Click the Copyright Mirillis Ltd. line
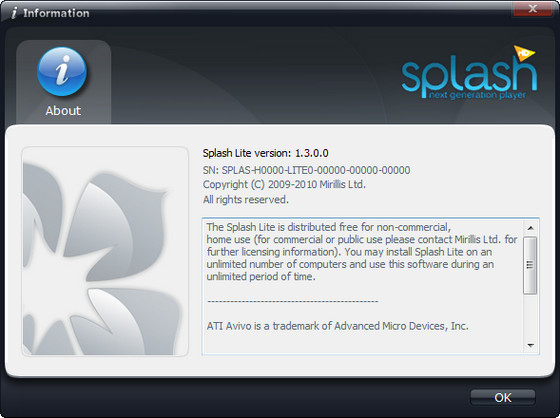This screenshot has height=418, width=560. 284,185
